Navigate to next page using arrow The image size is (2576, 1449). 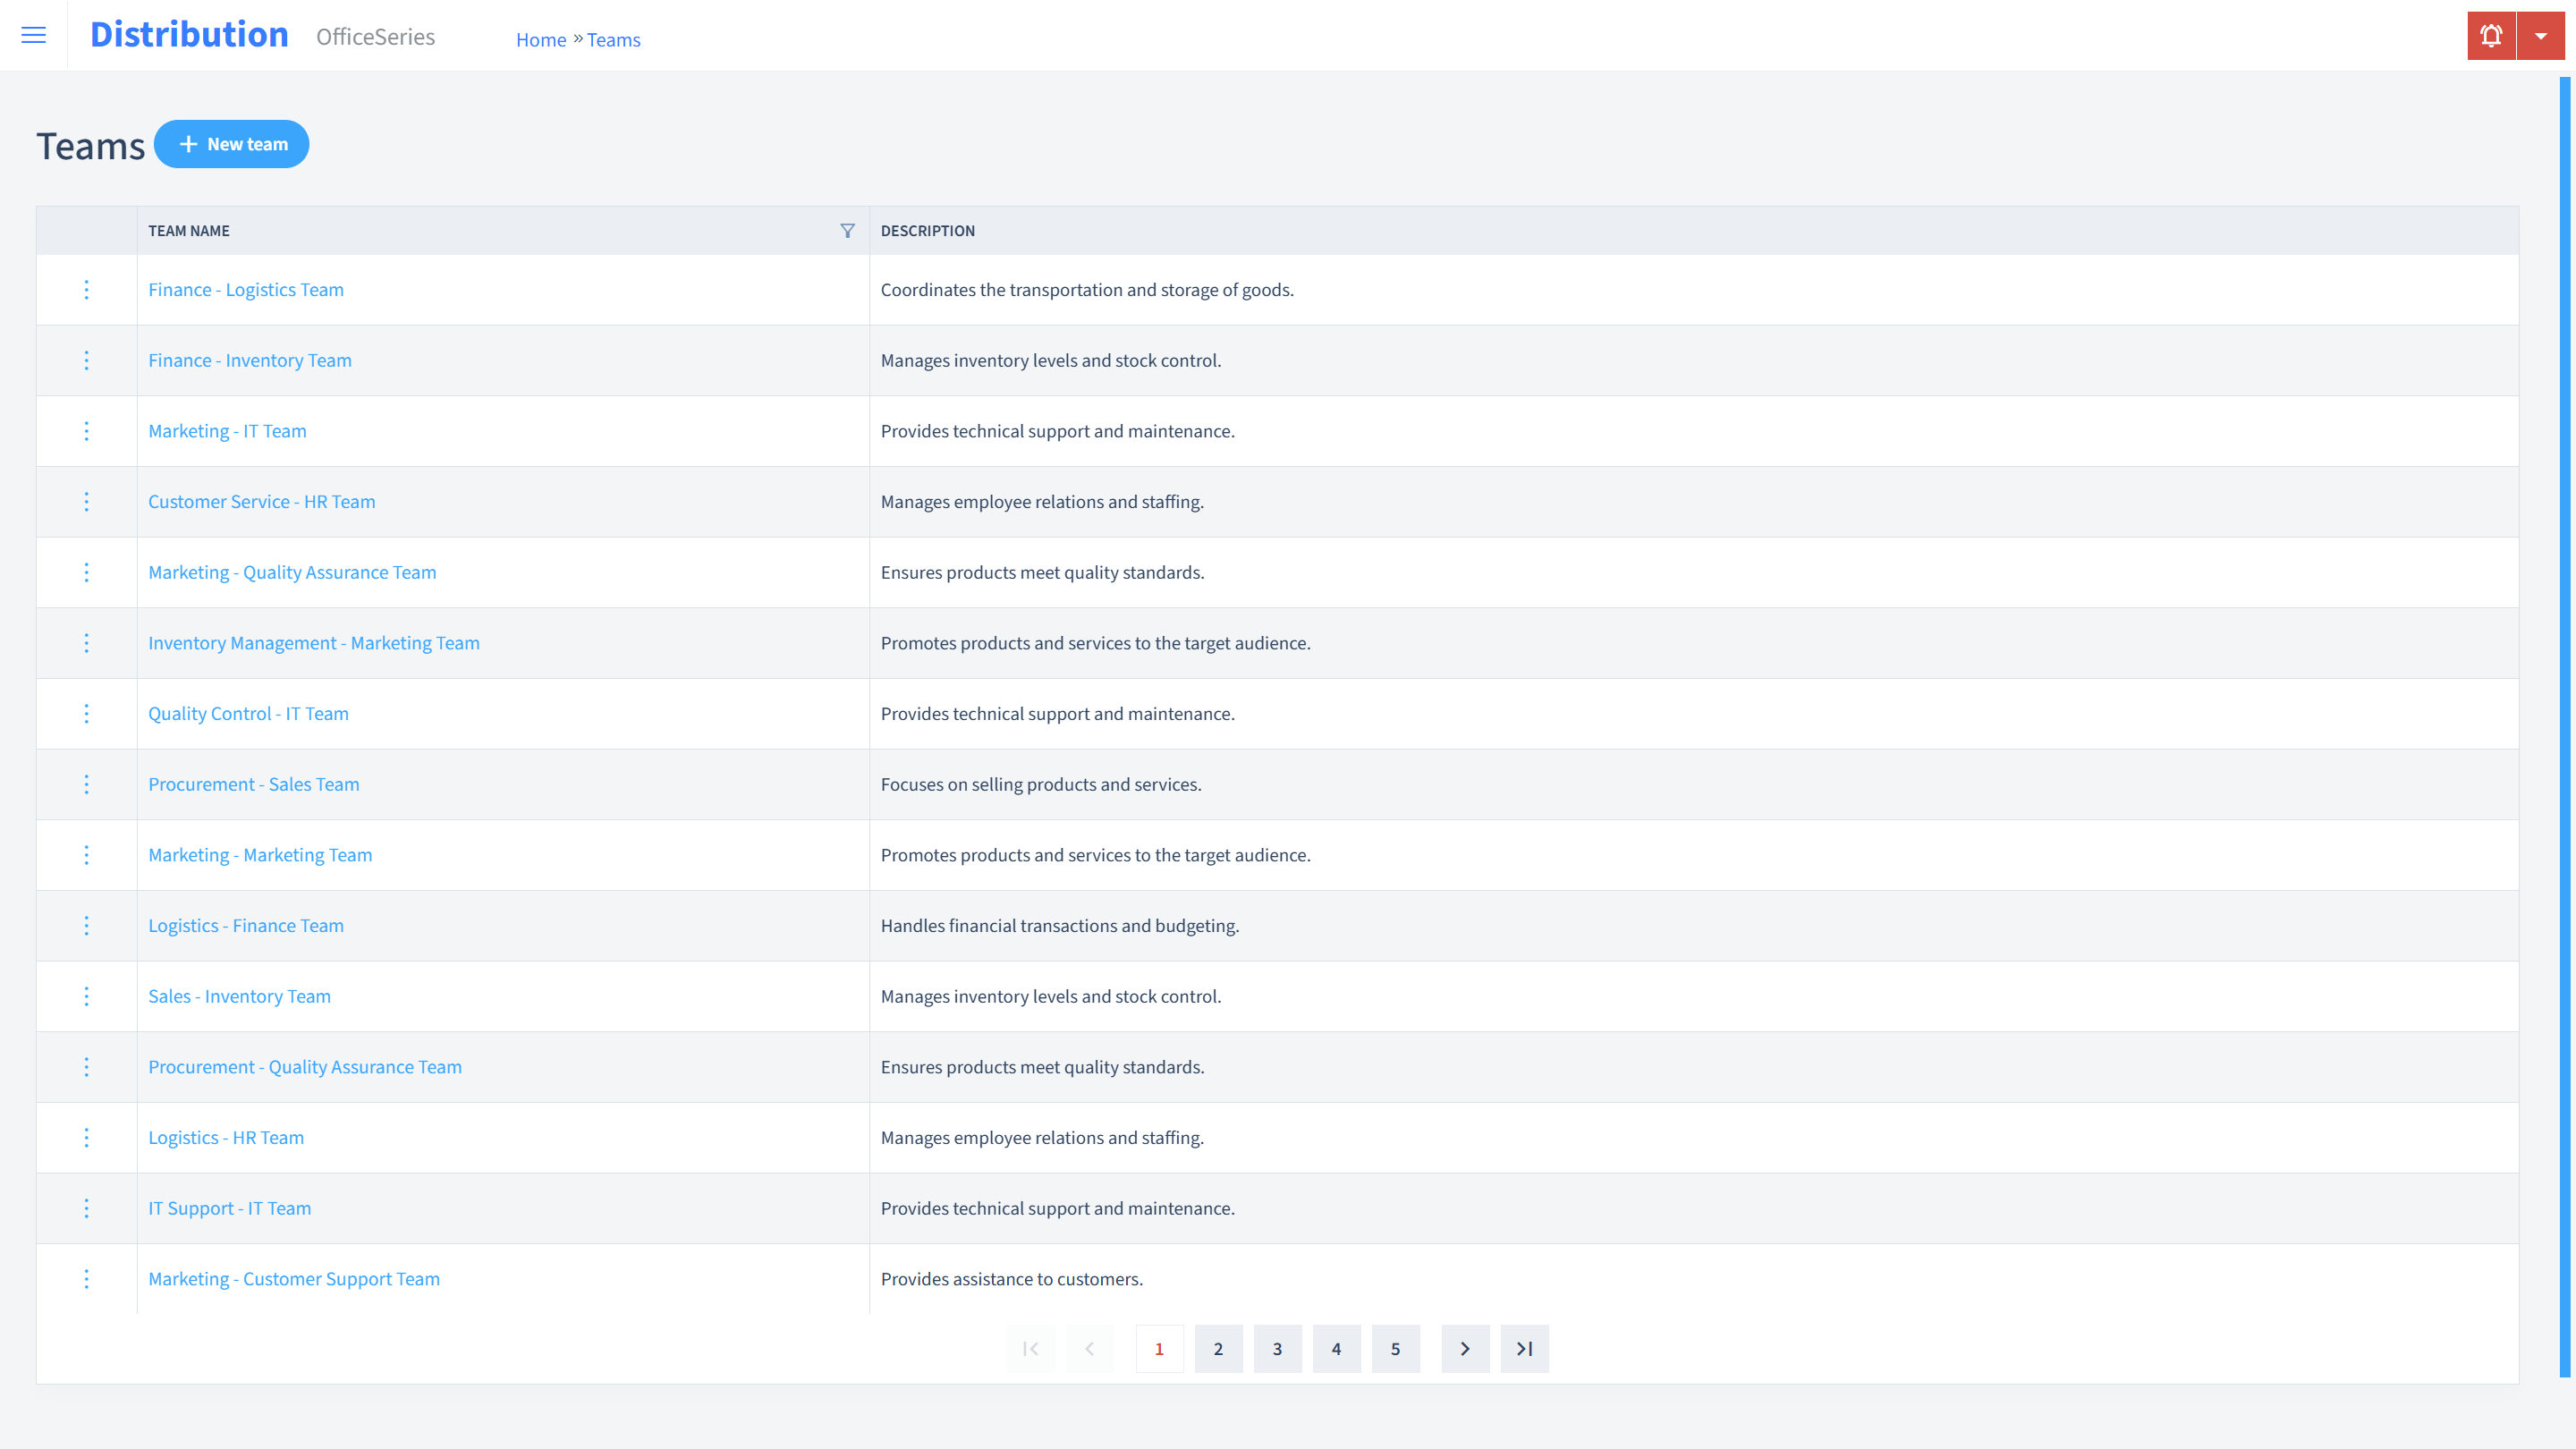tap(1465, 1348)
